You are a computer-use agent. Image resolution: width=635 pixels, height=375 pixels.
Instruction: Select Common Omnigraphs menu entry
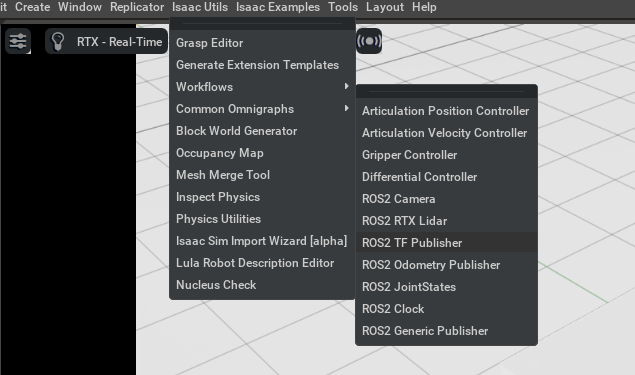coord(262,109)
